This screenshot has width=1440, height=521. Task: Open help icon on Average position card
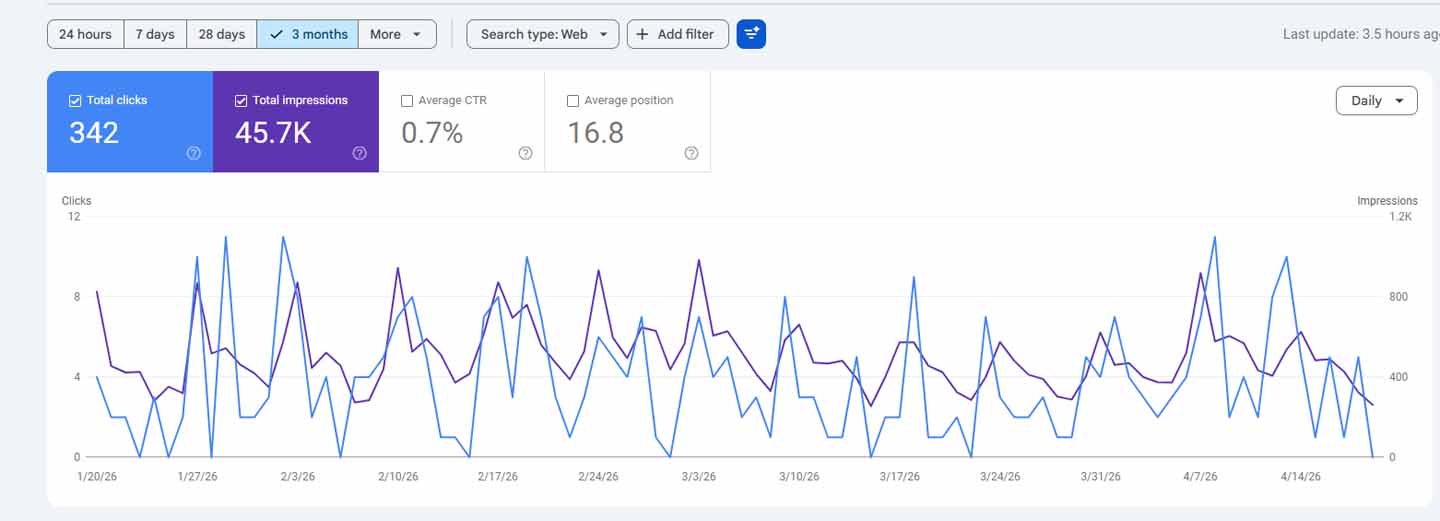[691, 153]
